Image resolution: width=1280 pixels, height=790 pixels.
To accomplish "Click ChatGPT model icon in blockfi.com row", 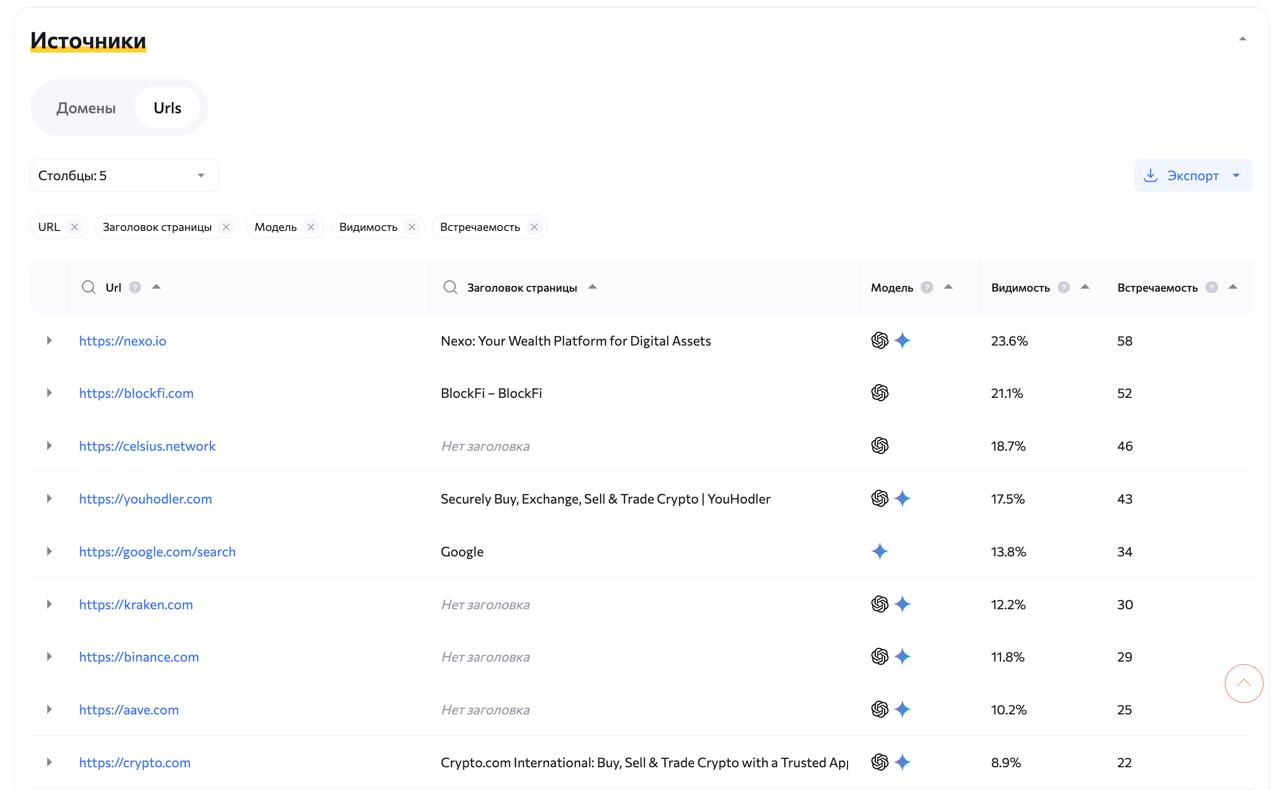I will (880, 393).
